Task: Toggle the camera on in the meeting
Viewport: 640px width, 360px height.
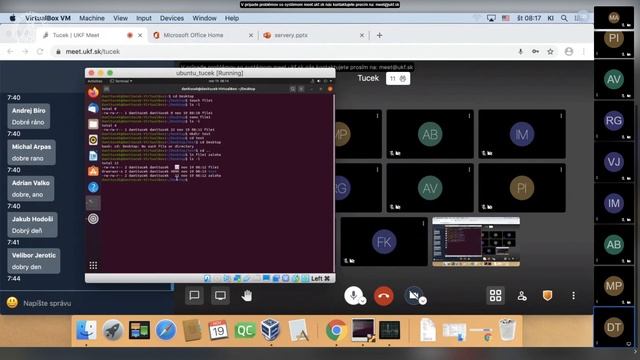Action: click(413, 295)
